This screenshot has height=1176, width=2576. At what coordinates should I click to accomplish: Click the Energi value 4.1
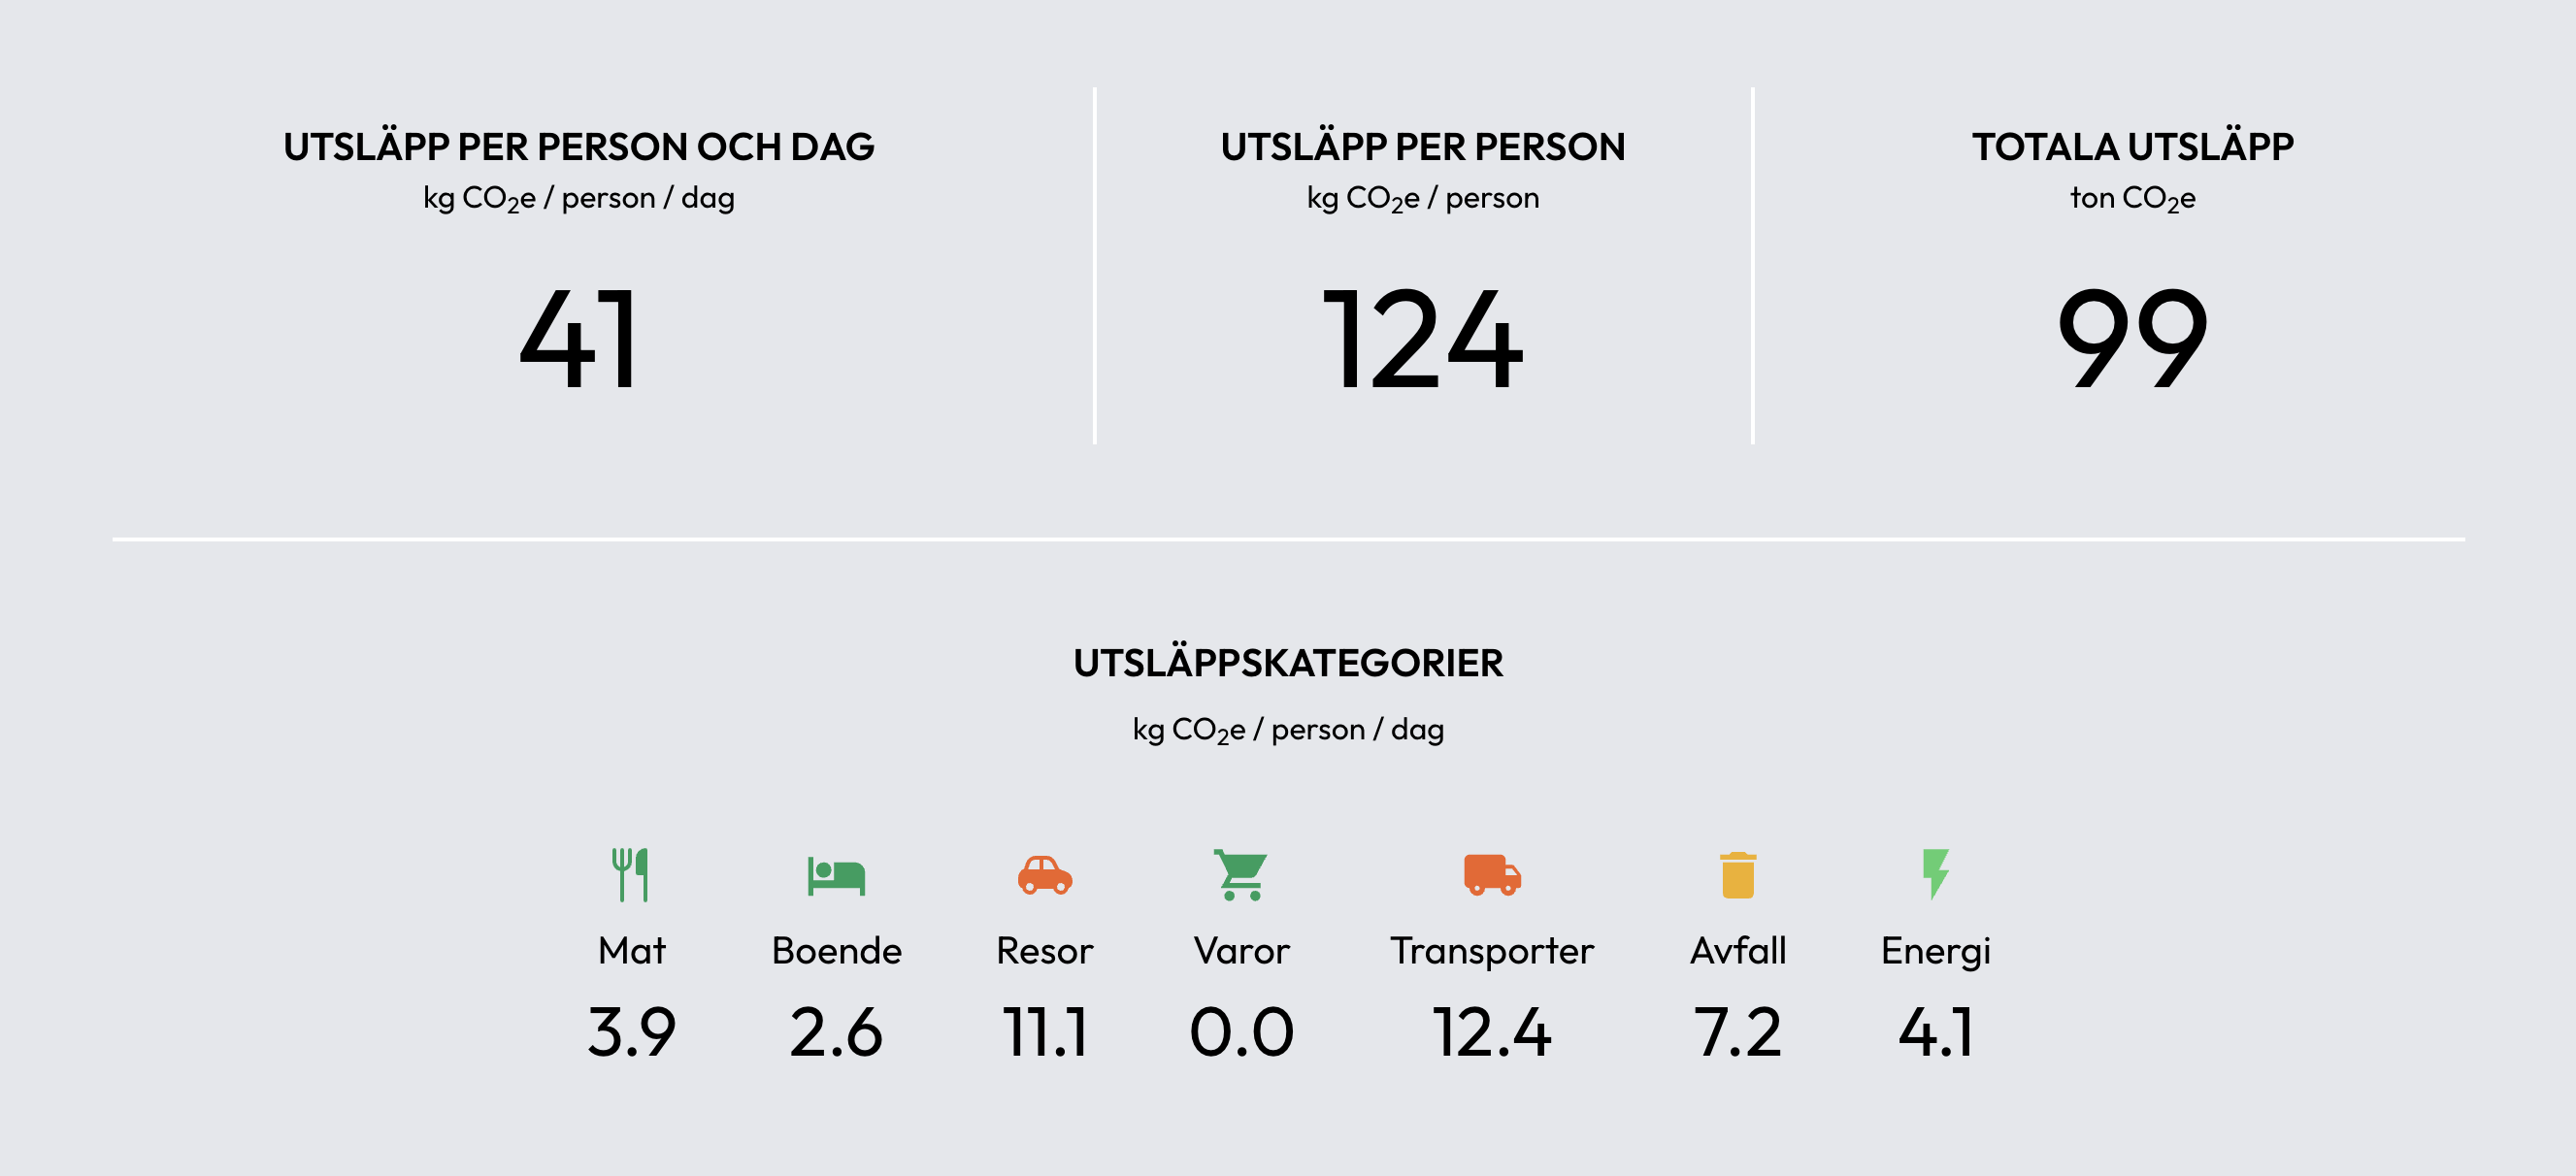(1935, 1032)
